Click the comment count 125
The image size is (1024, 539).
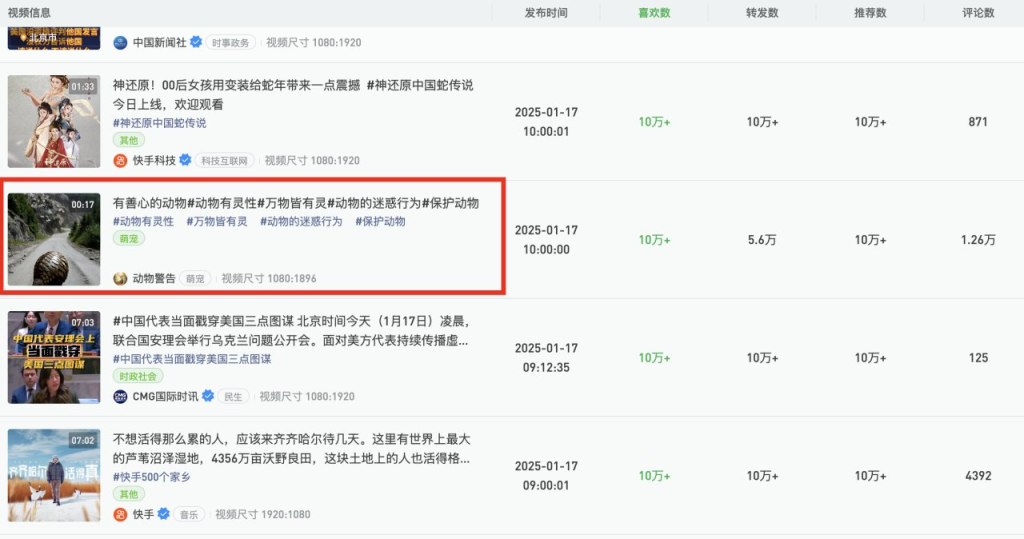tap(978, 357)
